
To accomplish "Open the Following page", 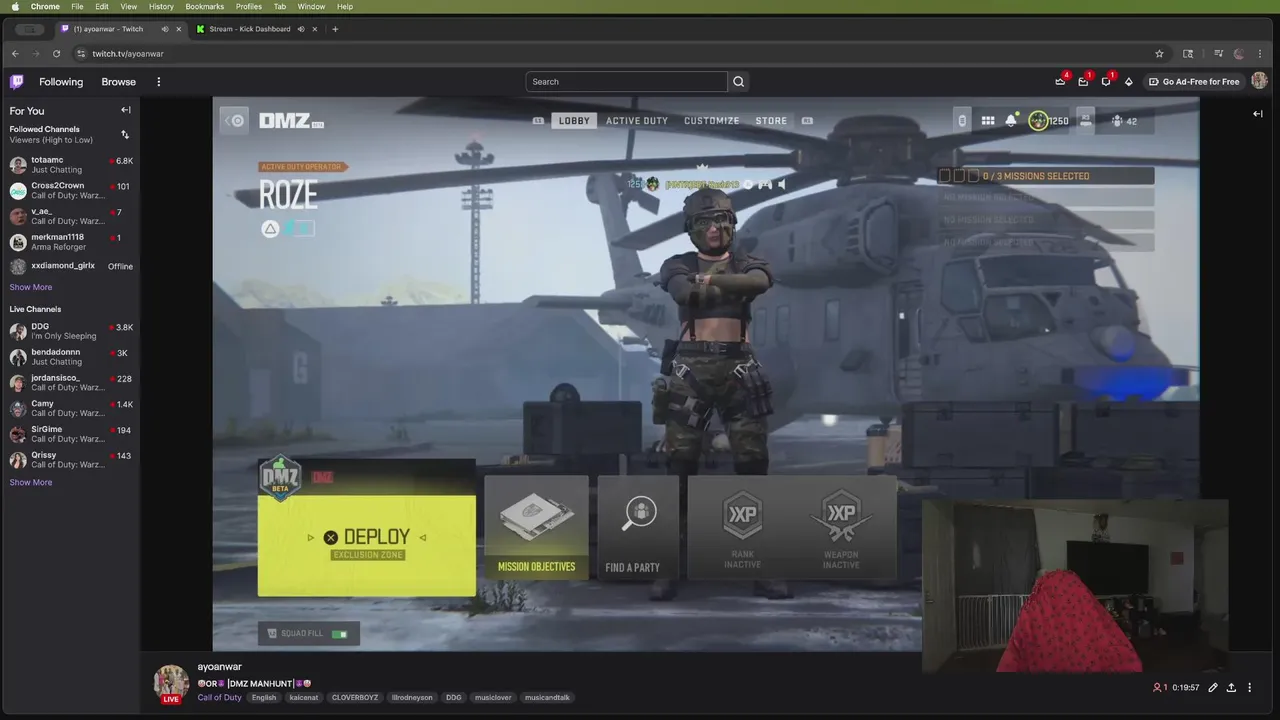I will pyautogui.click(x=61, y=82).
